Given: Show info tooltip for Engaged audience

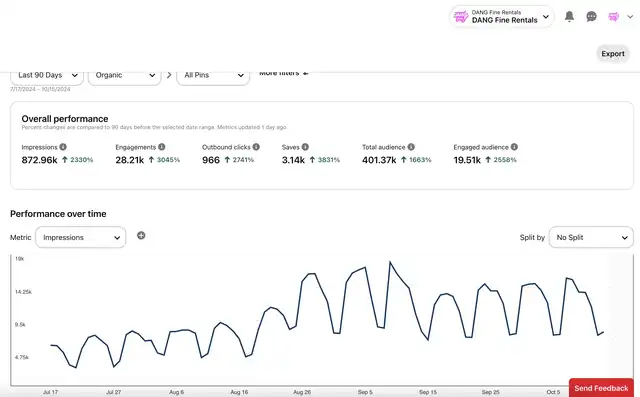Looking at the screenshot, I should [514, 147].
